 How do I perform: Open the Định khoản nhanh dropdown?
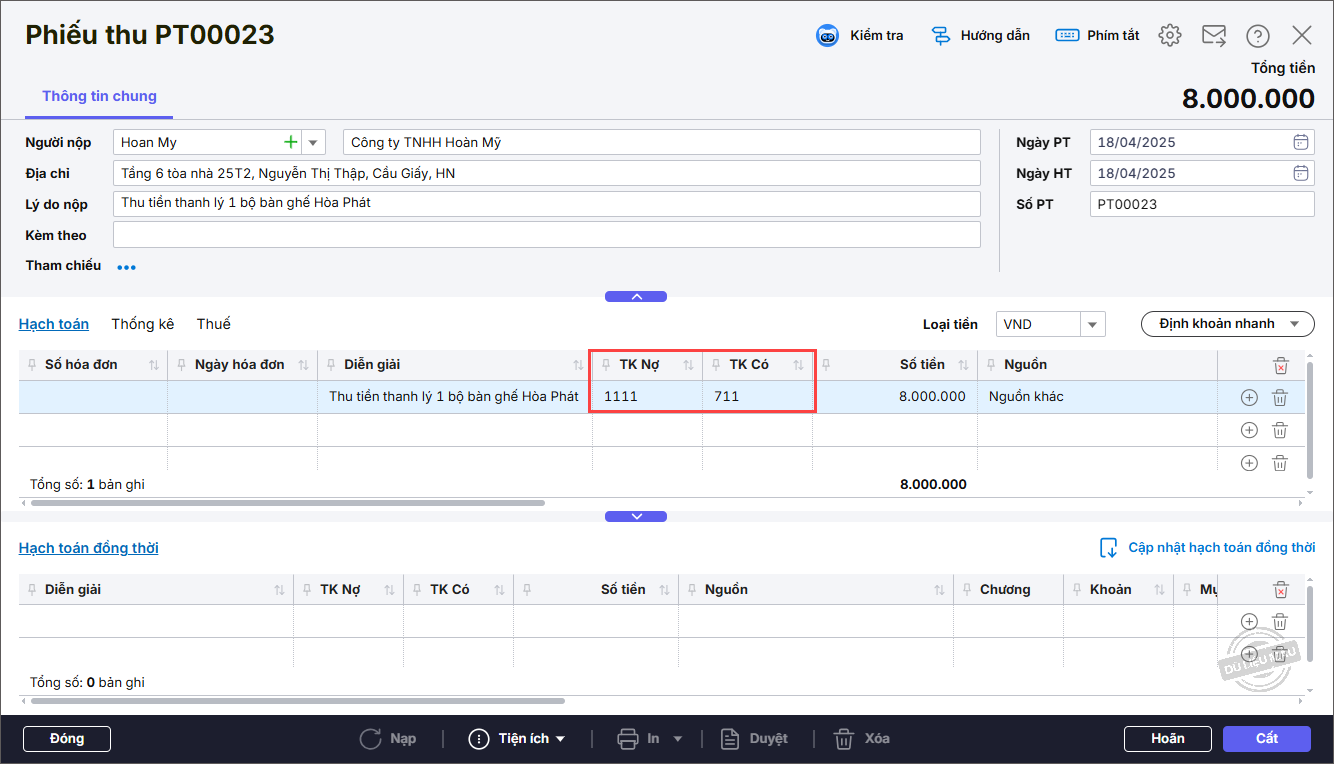pyautogui.click(x=1227, y=324)
